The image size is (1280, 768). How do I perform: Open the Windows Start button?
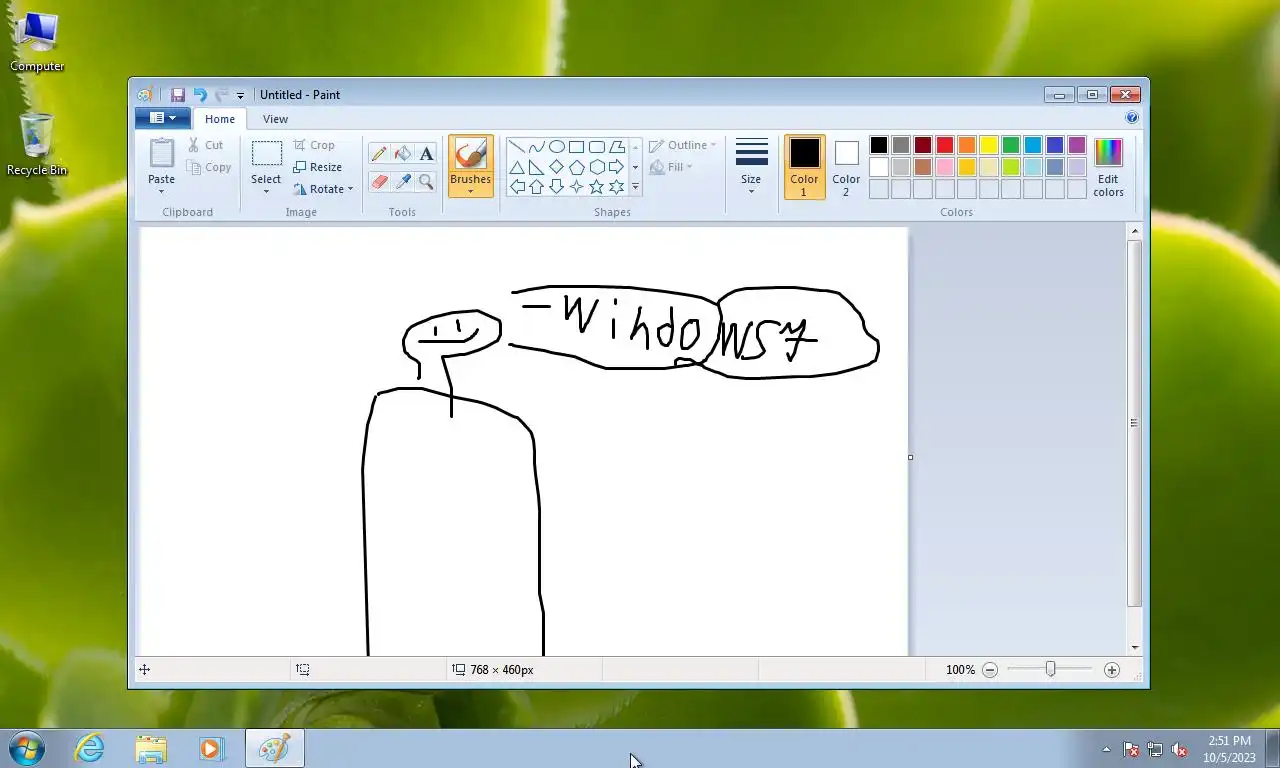[27, 748]
